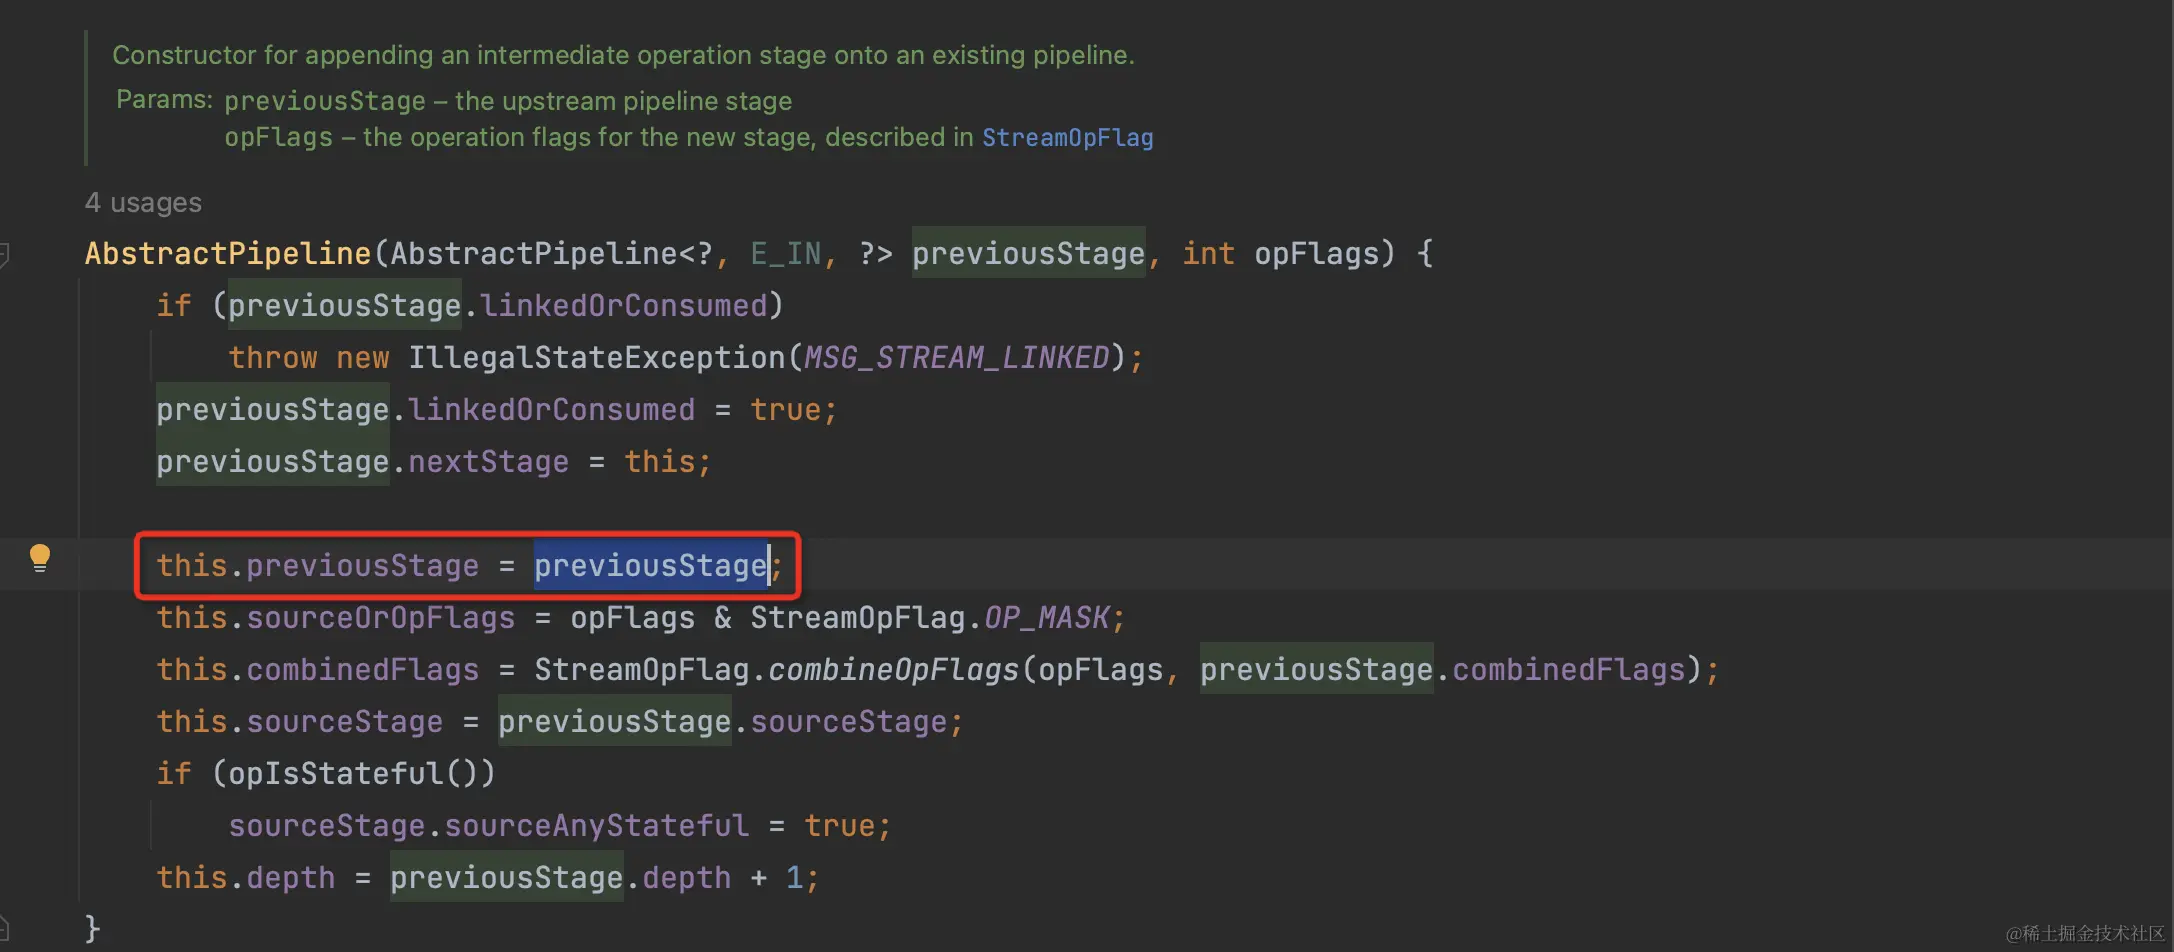
Task: Click this.depth field assignment
Action: point(246,878)
